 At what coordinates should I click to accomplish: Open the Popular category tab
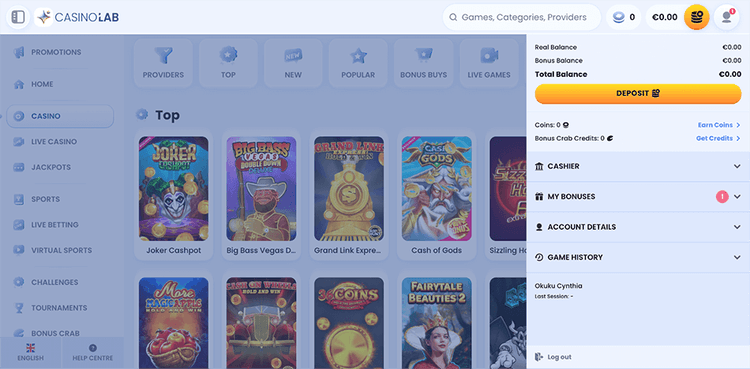[x=358, y=63]
